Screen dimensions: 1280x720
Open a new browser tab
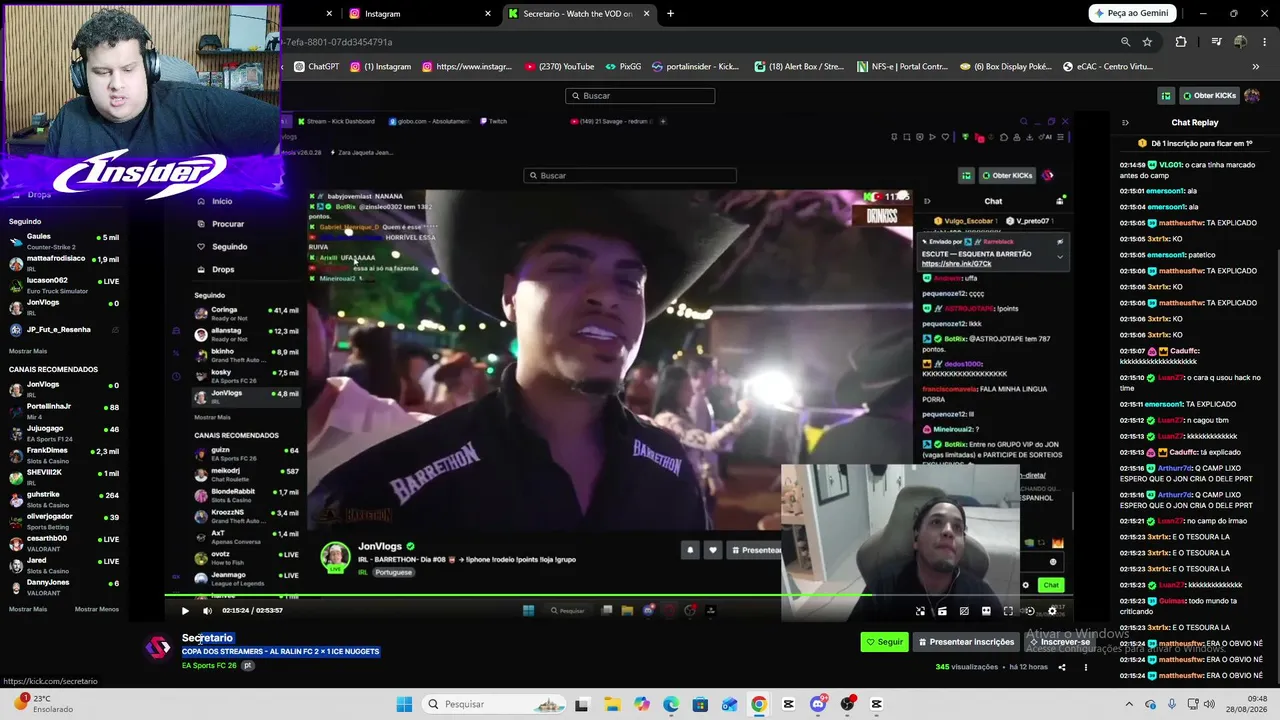(670, 14)
